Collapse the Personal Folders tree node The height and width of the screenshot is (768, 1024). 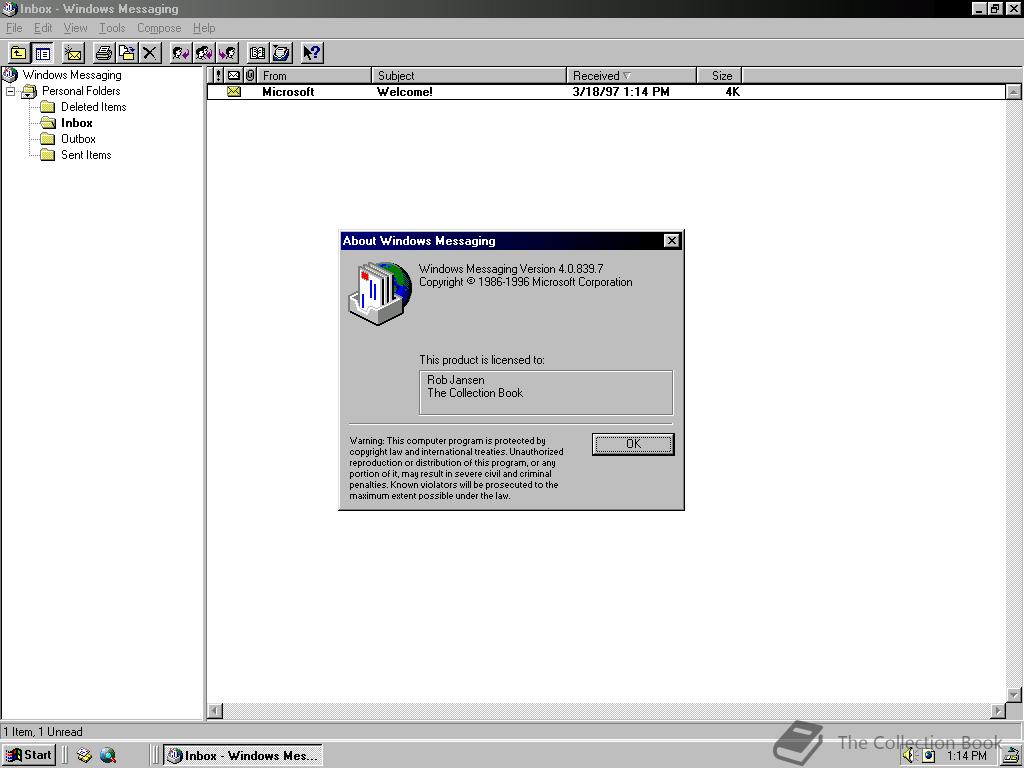(x=10, y=91)
